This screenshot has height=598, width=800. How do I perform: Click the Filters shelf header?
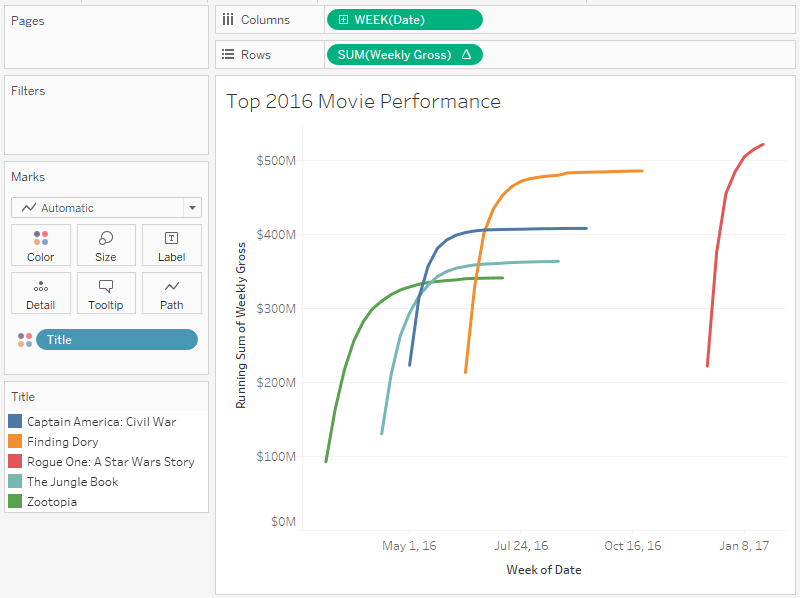[x=27, y=90]
